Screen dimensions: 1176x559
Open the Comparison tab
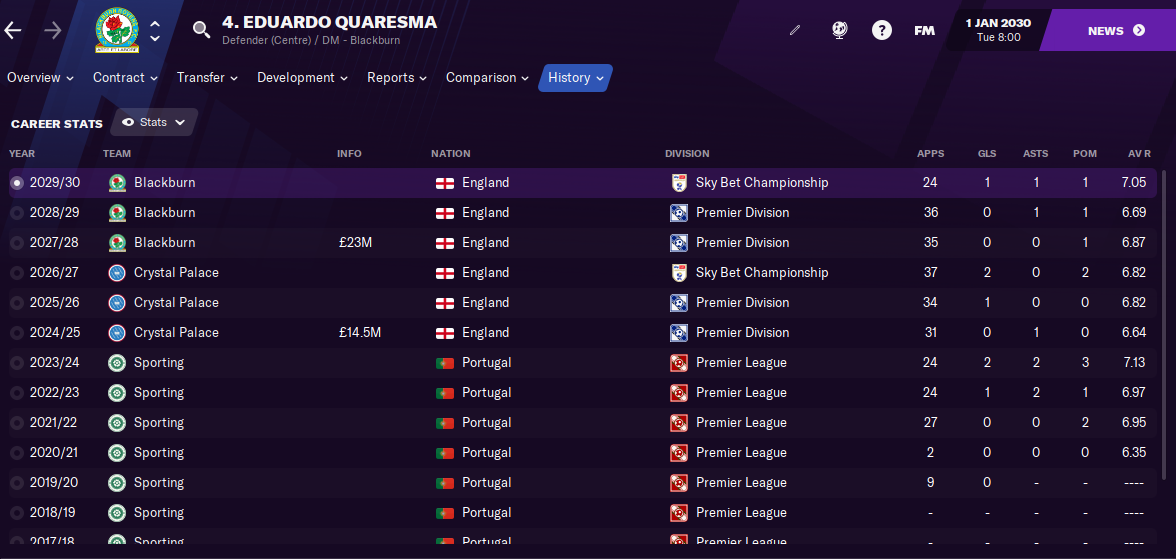[488, 77]
